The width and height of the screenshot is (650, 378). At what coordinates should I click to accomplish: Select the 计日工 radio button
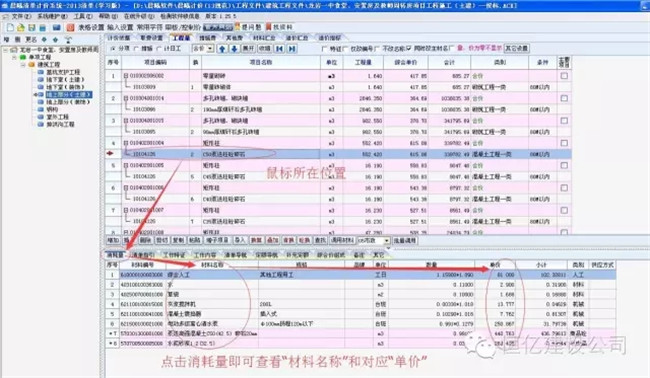(x=159, y=48)
